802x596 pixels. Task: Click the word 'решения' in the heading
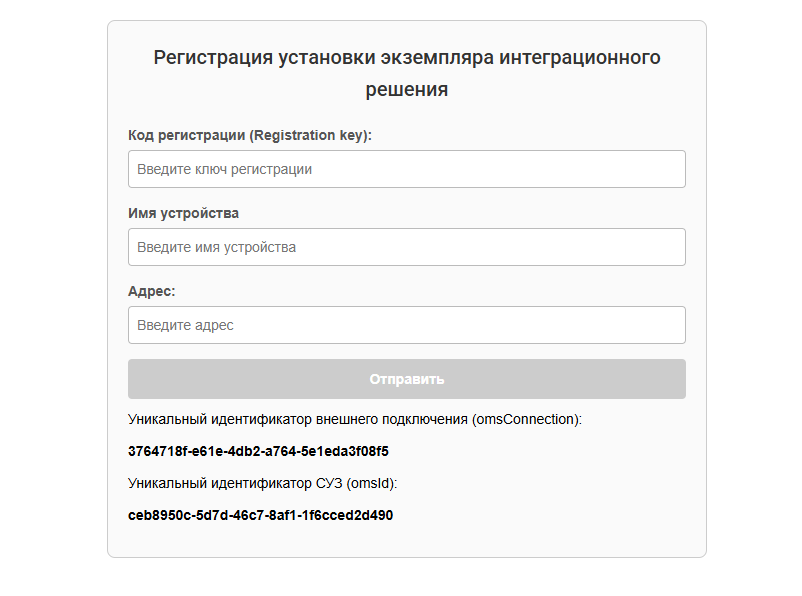click(406, 90)
